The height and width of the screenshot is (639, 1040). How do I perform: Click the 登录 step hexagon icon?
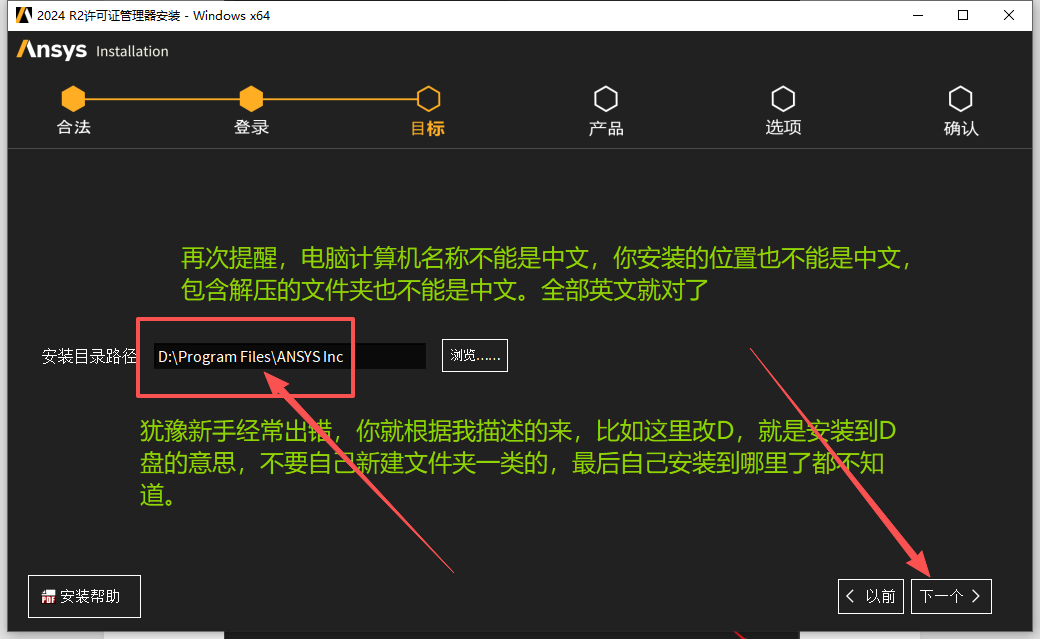(251, 98)
